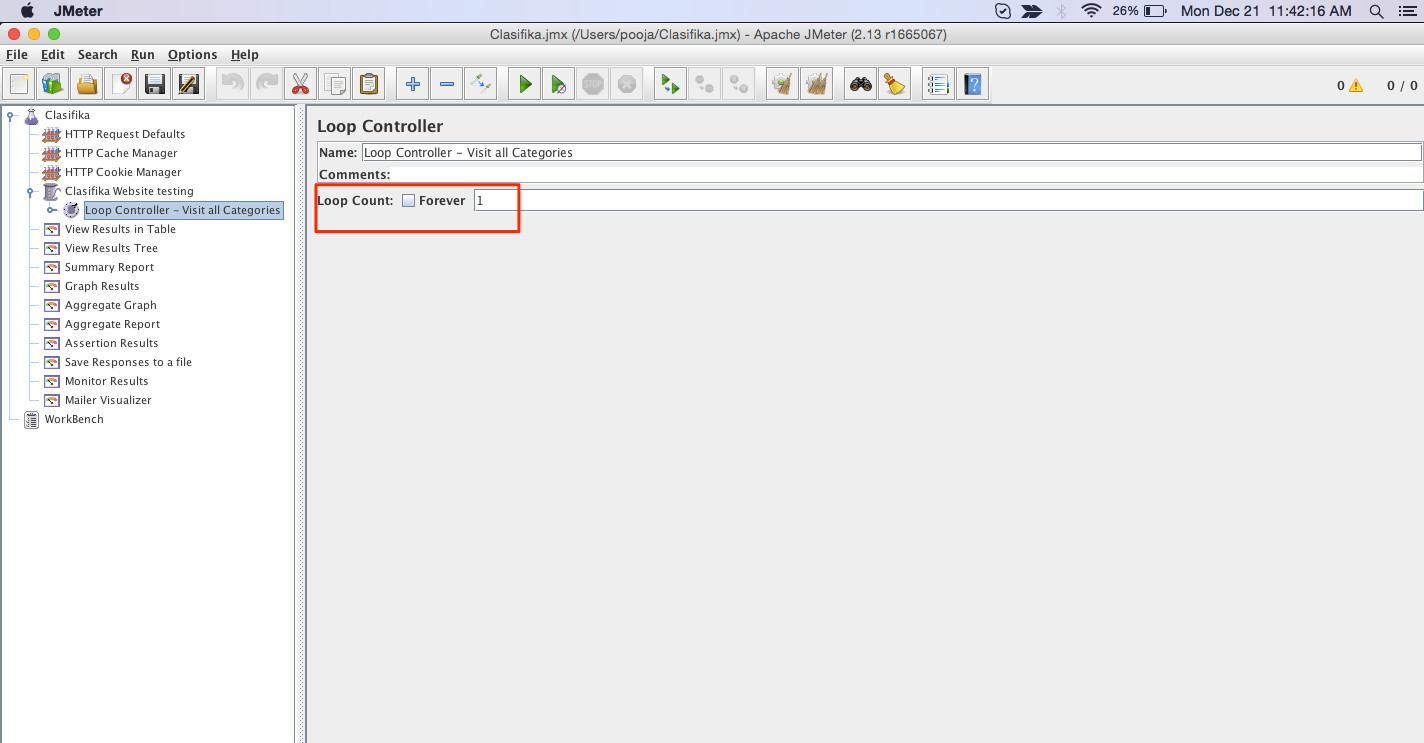Select Summary Report in tree
1424x743 pixels.
(x=109, y=267)
